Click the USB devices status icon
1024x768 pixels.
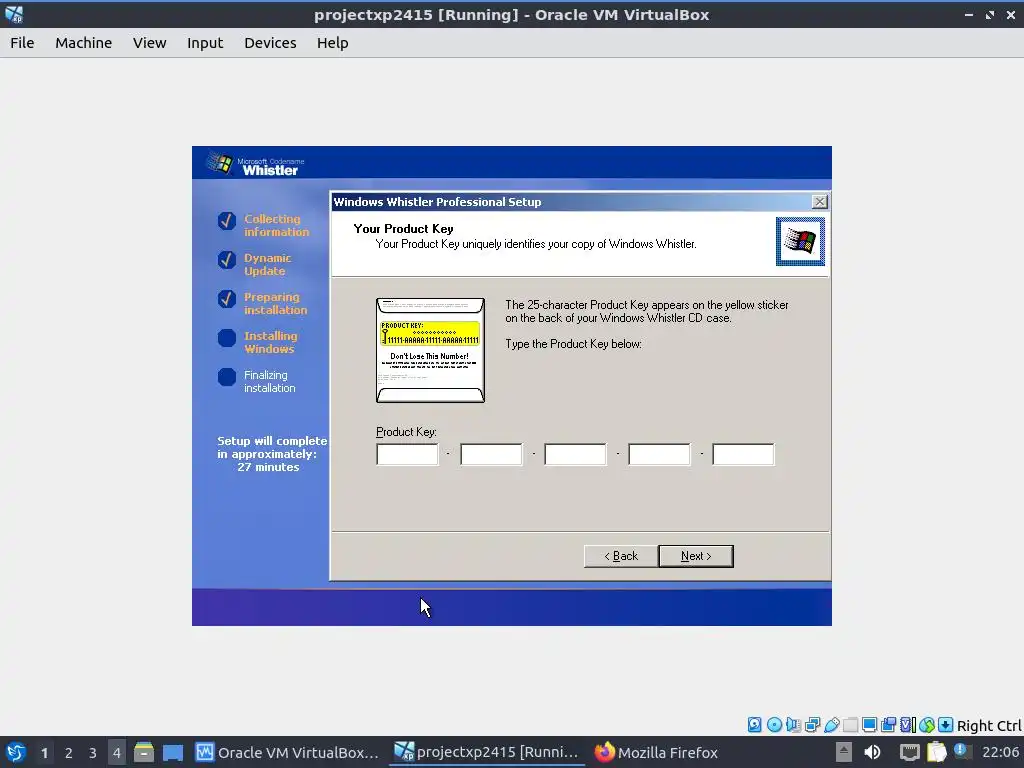click(x=831, y=724)
